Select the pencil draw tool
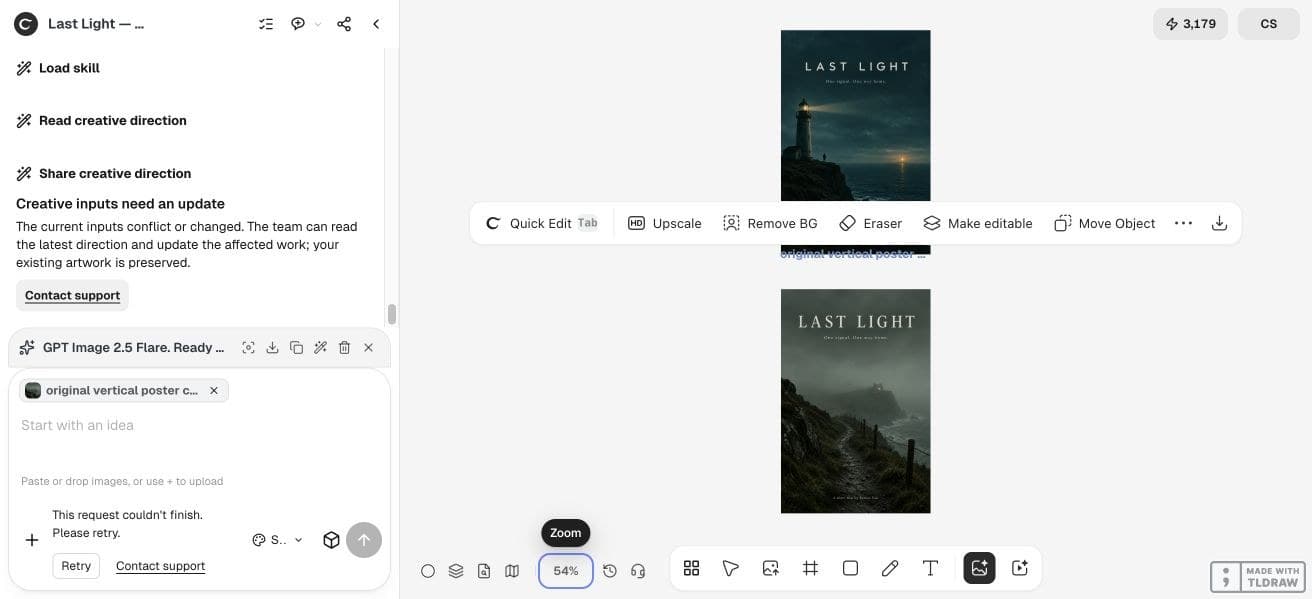 coord(890,568)
